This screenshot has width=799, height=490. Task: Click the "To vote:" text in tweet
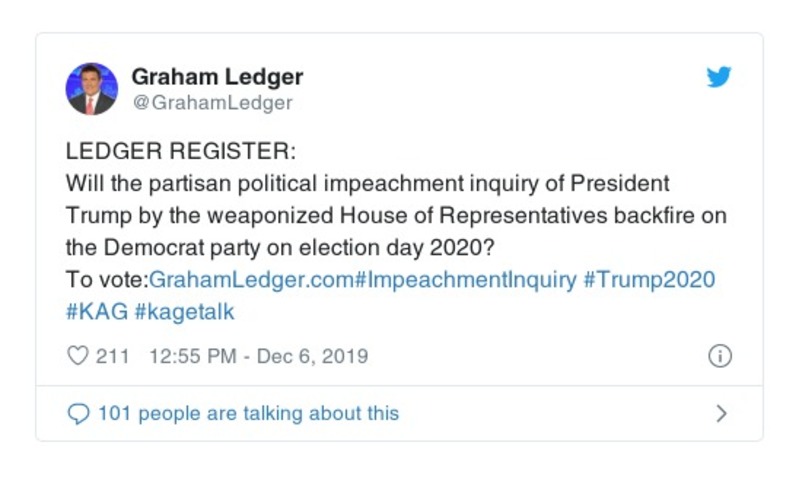pos(106,279)
